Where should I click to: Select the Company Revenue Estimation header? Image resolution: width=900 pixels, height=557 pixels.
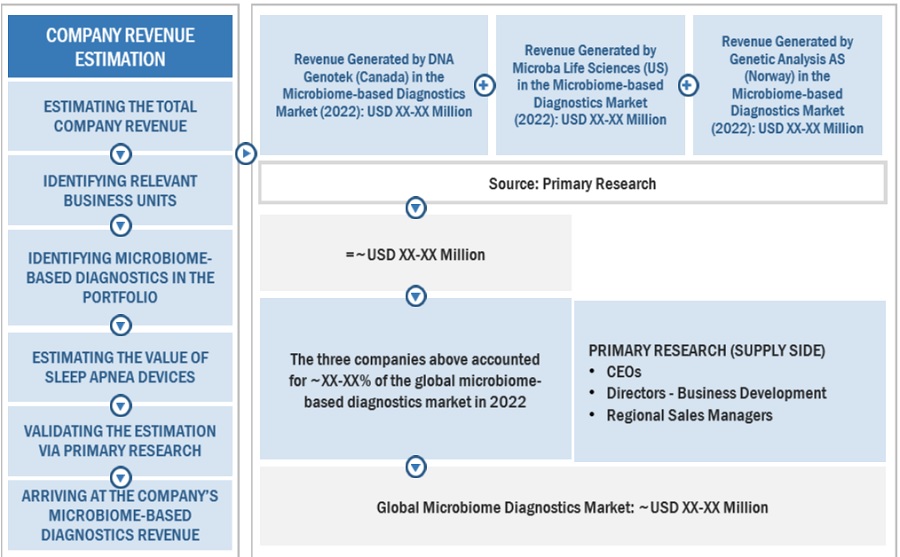120,47
